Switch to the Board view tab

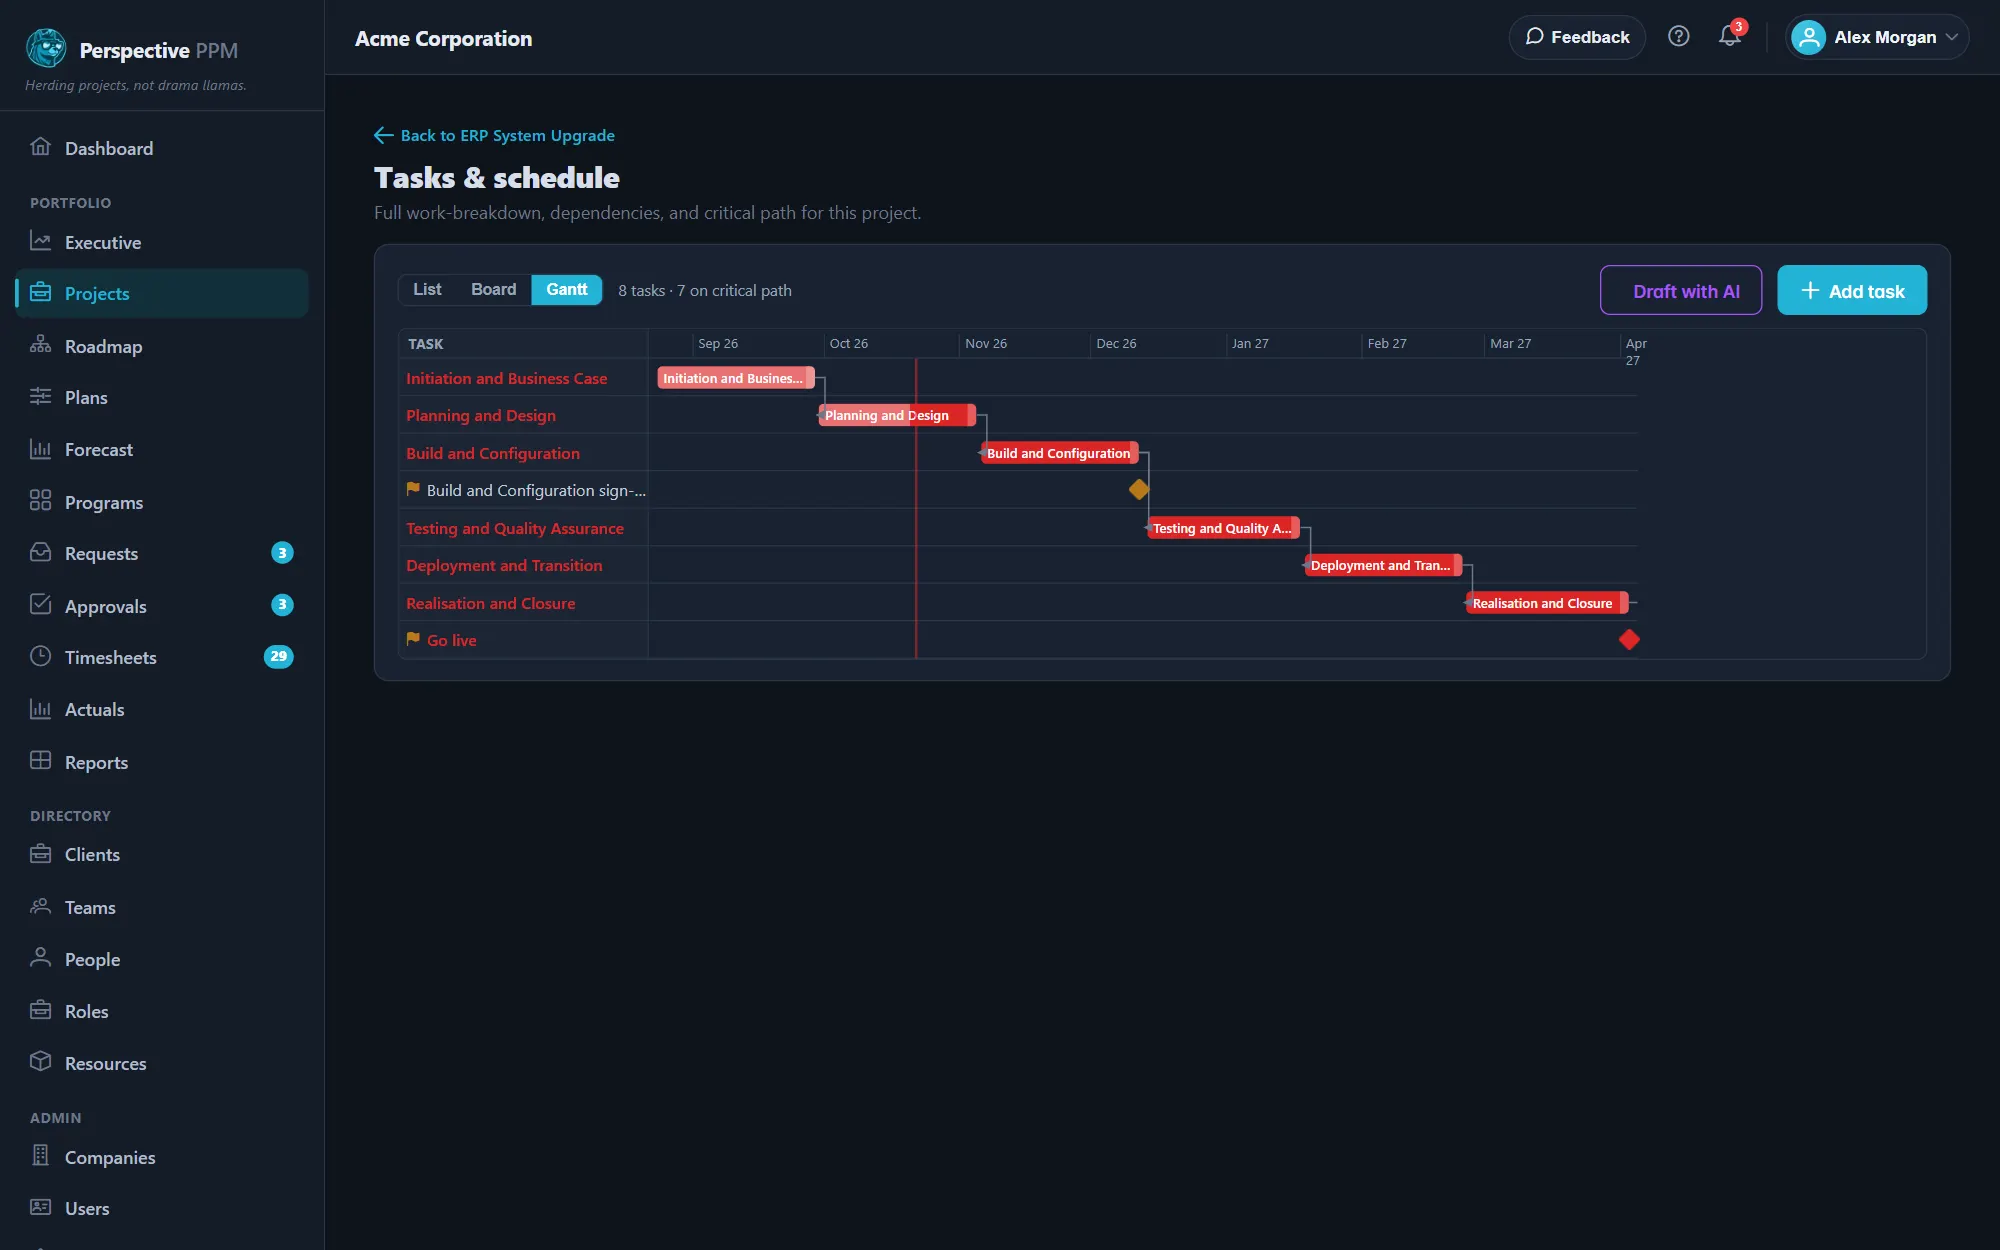pos(494,289)
